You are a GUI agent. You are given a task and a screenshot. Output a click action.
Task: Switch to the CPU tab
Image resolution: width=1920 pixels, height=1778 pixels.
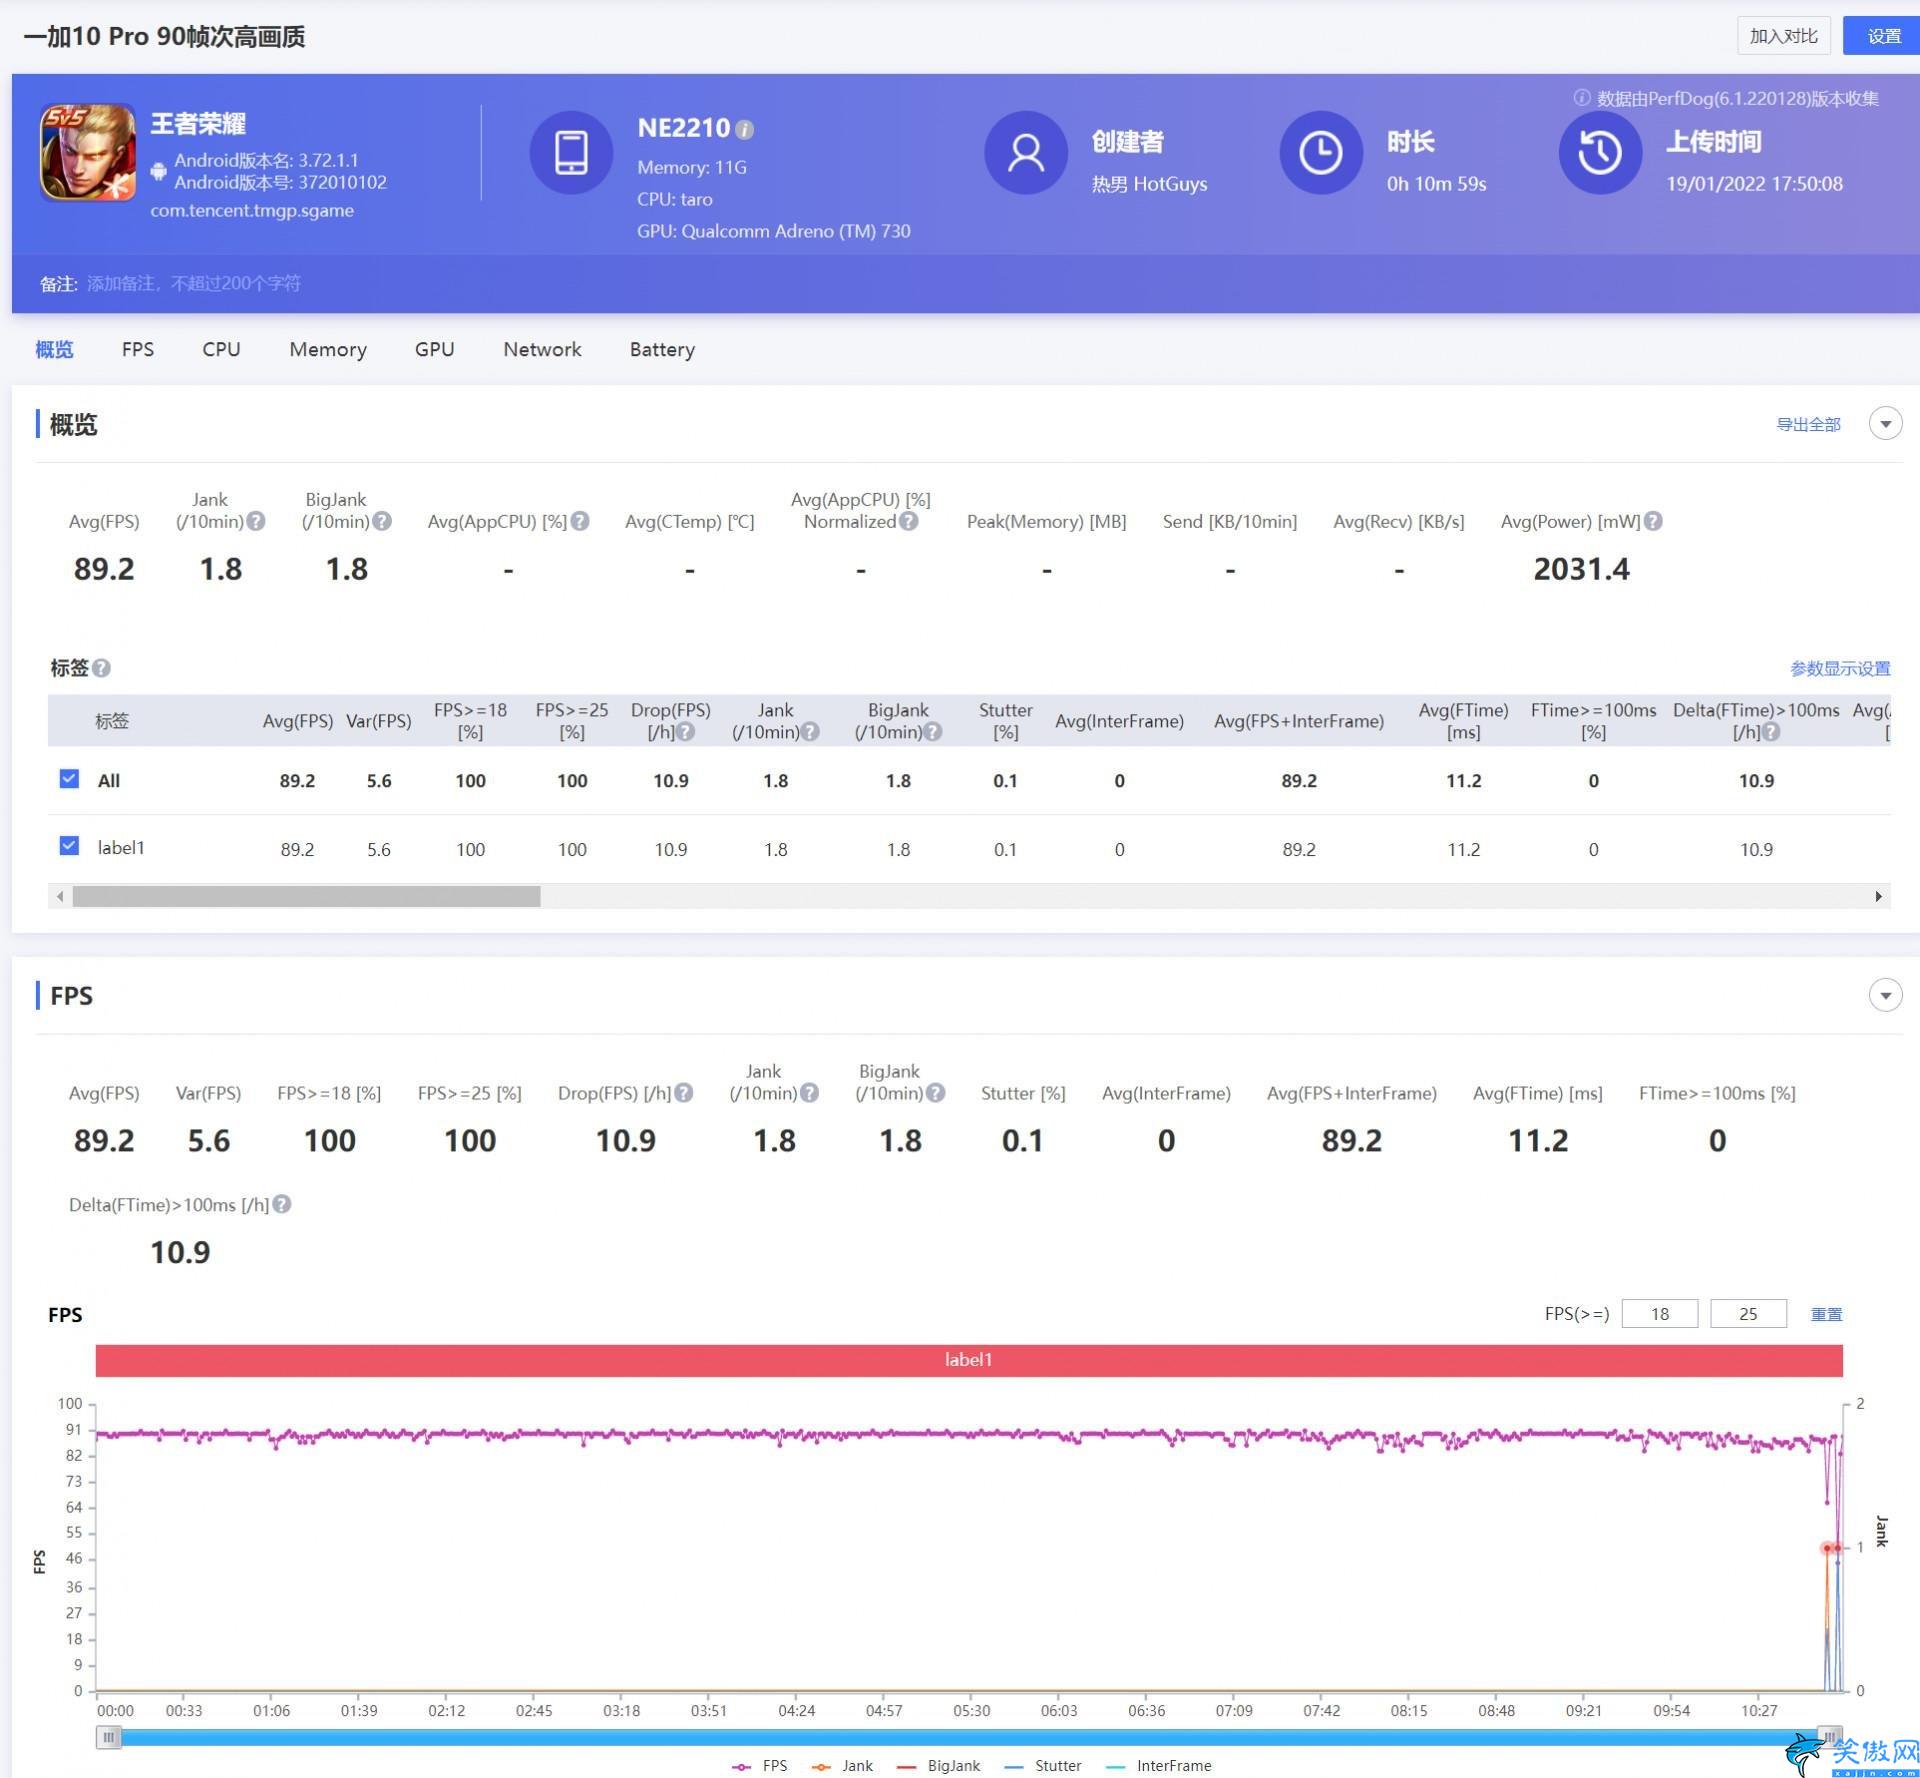(221, 349)
